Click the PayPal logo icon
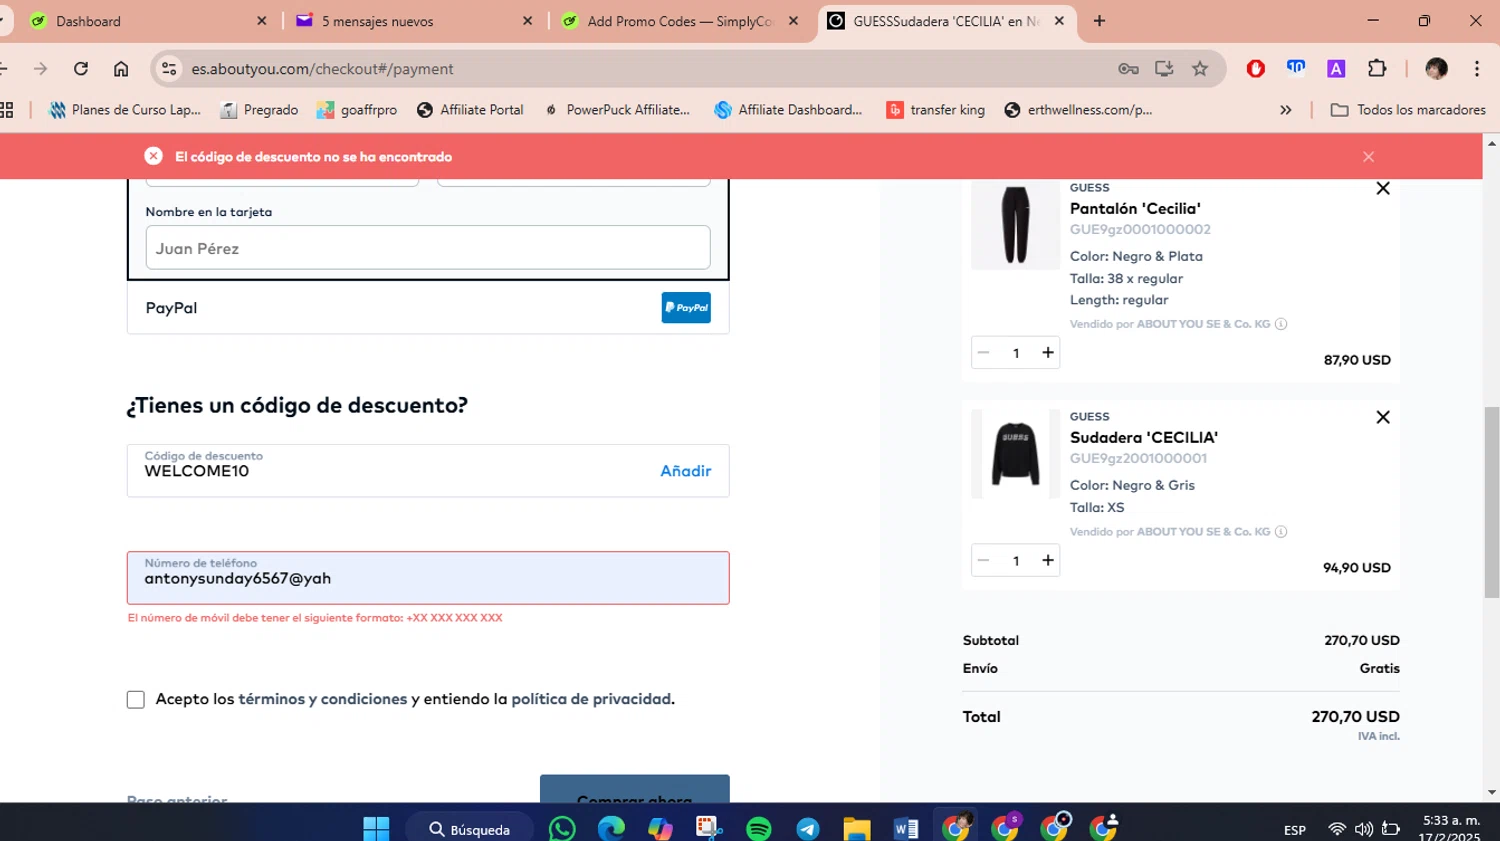The width and height of the screenshot is (1500, 841). (686, 308)
